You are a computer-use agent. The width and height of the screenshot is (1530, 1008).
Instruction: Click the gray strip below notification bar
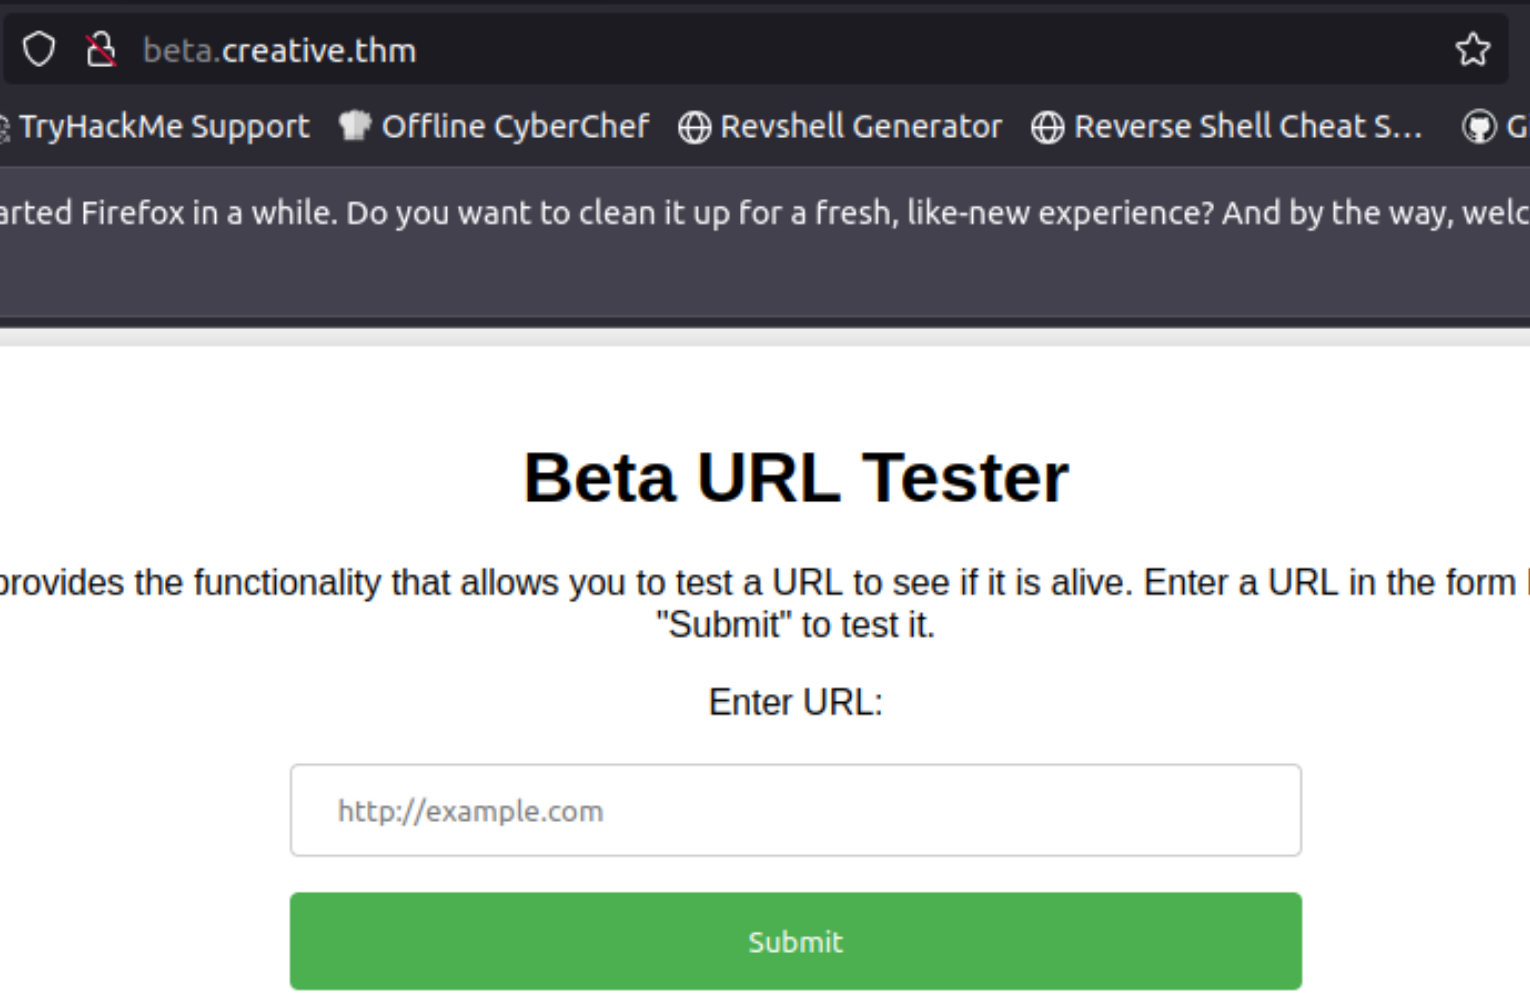tap(765, 337)
